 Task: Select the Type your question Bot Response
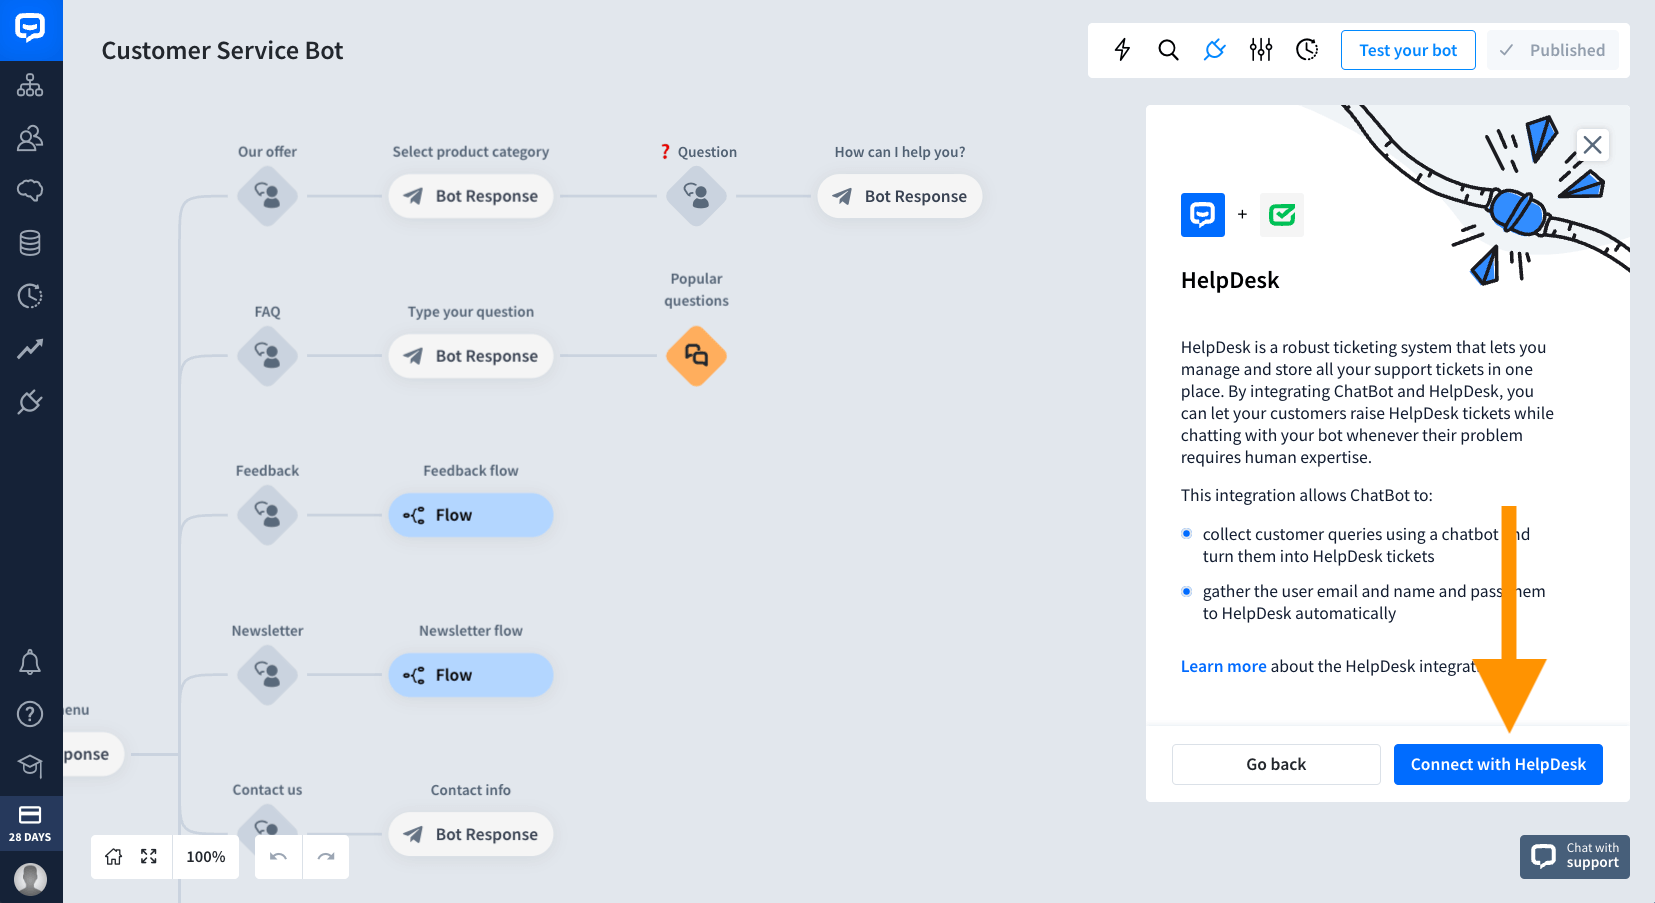(x=471, y=356)
